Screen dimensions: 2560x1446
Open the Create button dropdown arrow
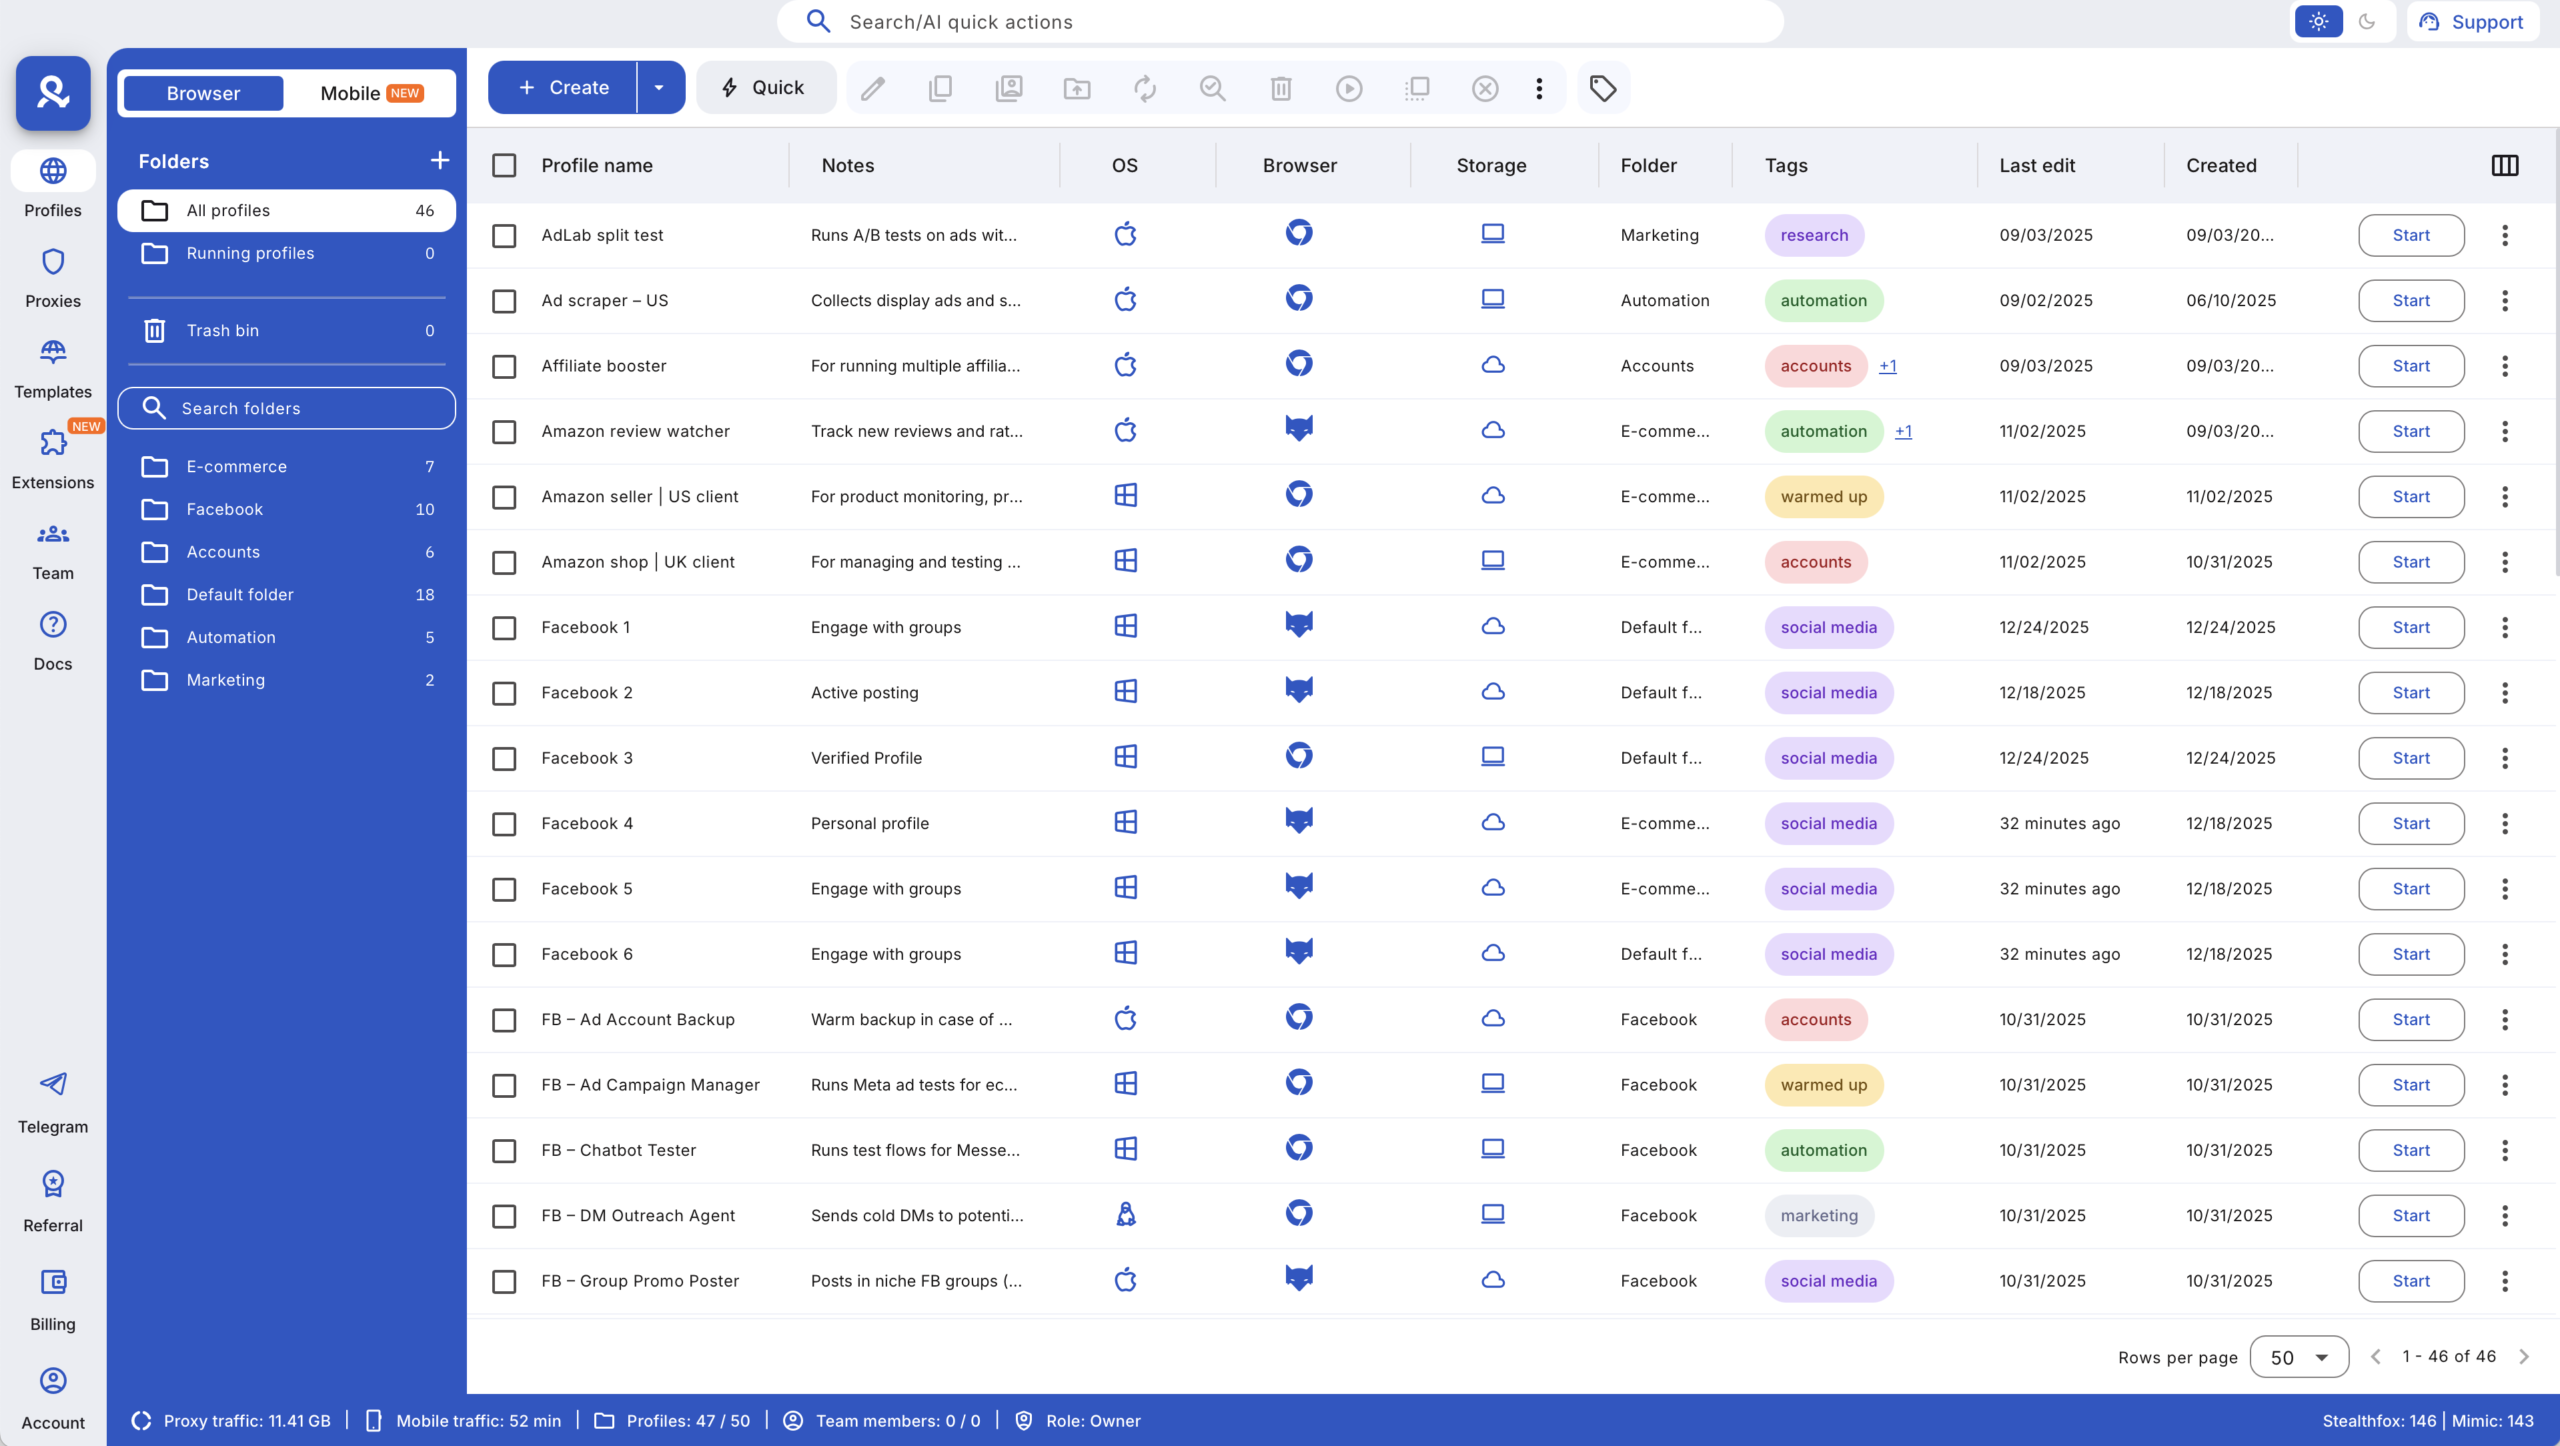659,87
